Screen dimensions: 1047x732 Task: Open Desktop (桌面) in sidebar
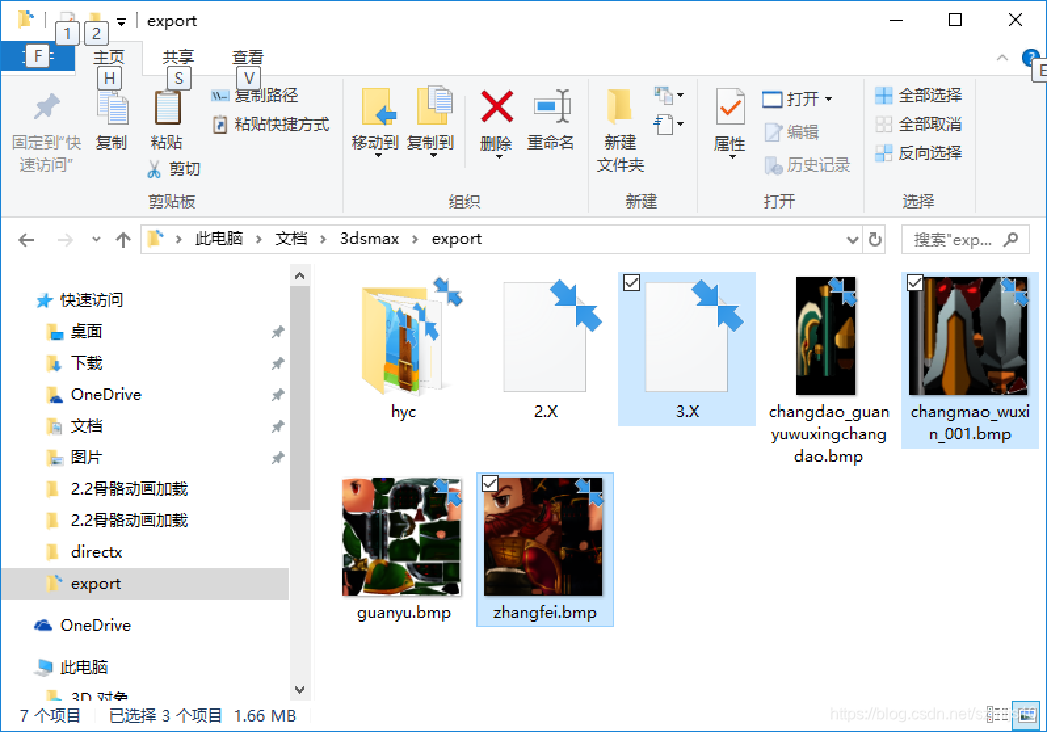coord(86,331)
